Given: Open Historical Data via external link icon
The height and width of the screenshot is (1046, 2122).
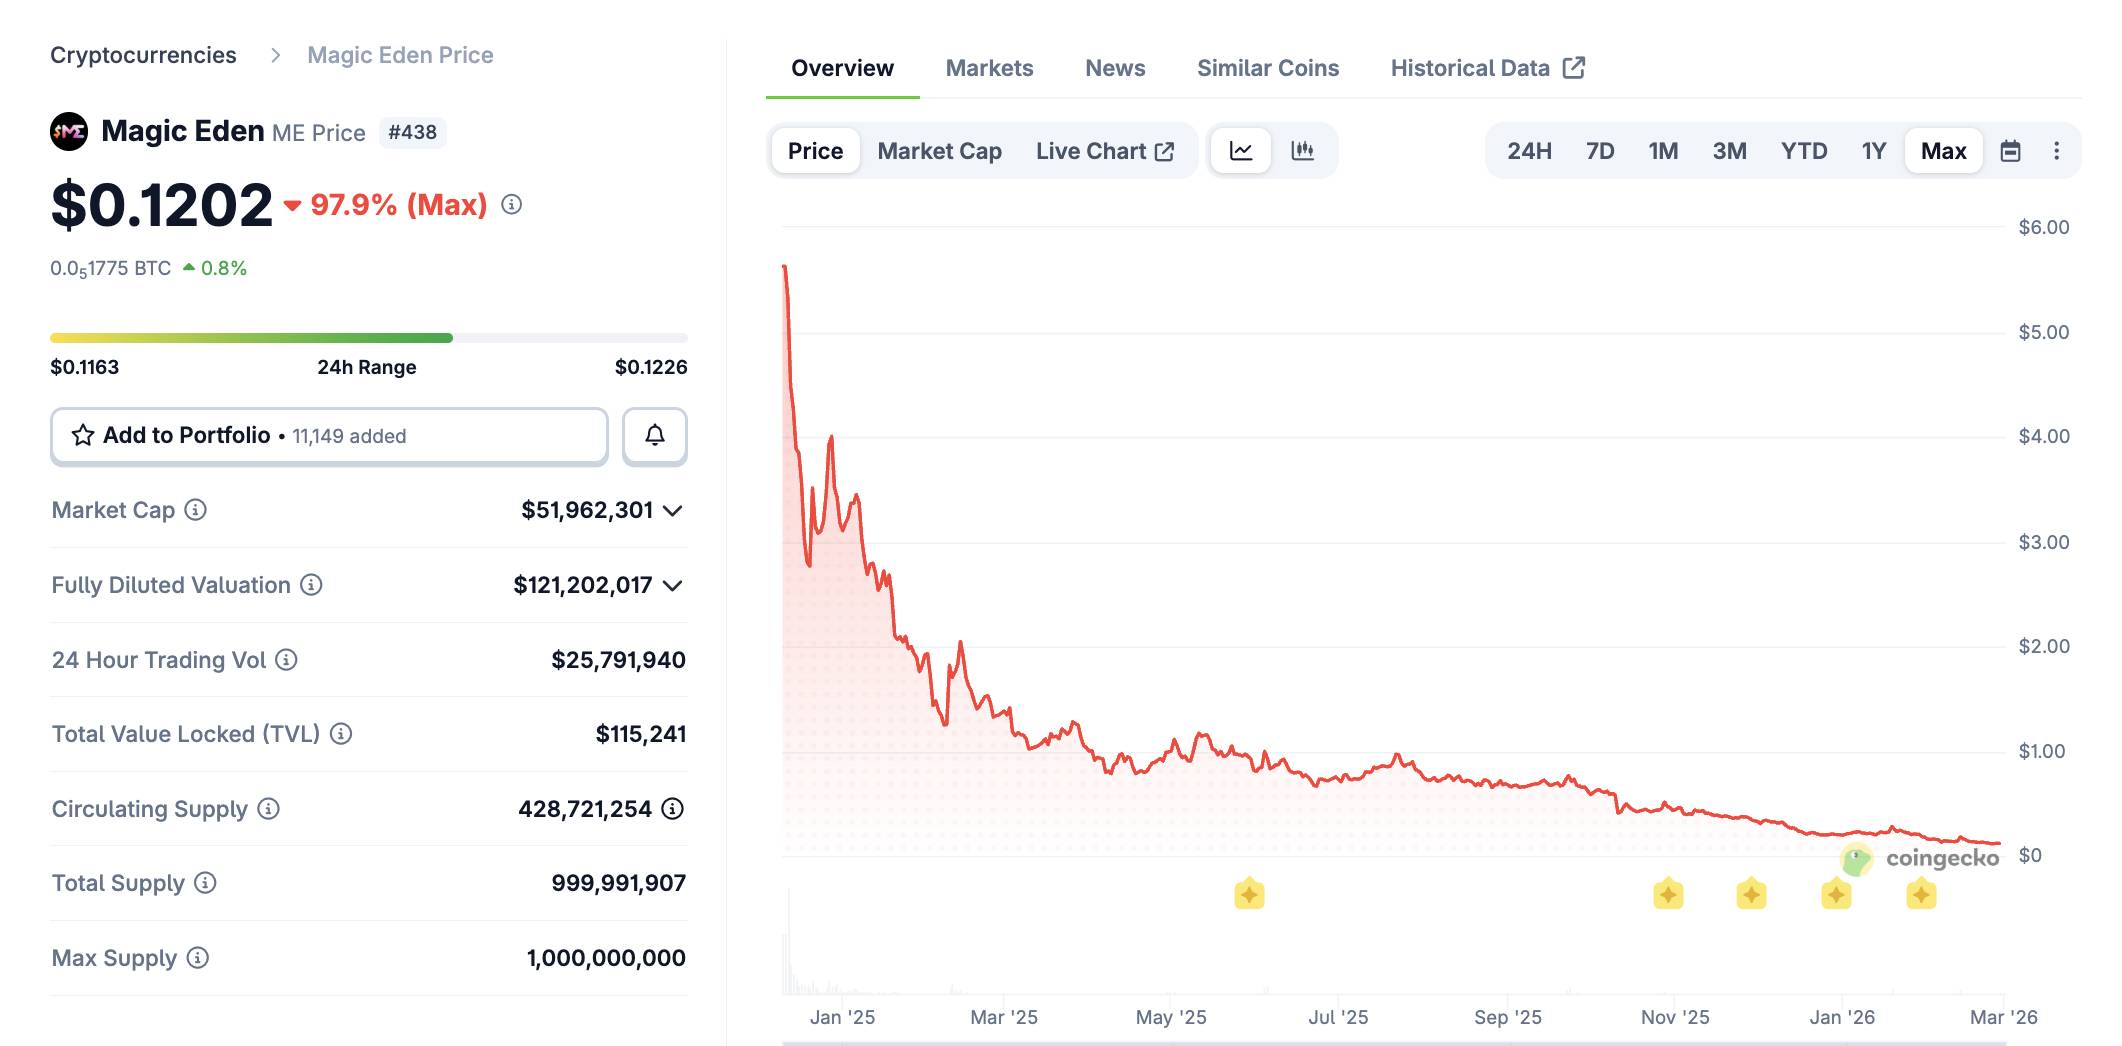Looking at the screenshot, I should [1574, 67].
